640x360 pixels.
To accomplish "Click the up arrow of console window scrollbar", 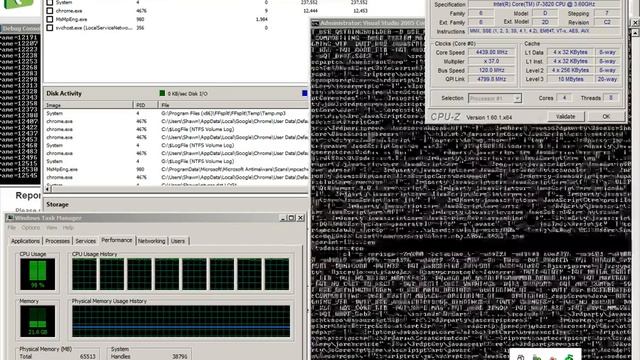I will (635, 33).
